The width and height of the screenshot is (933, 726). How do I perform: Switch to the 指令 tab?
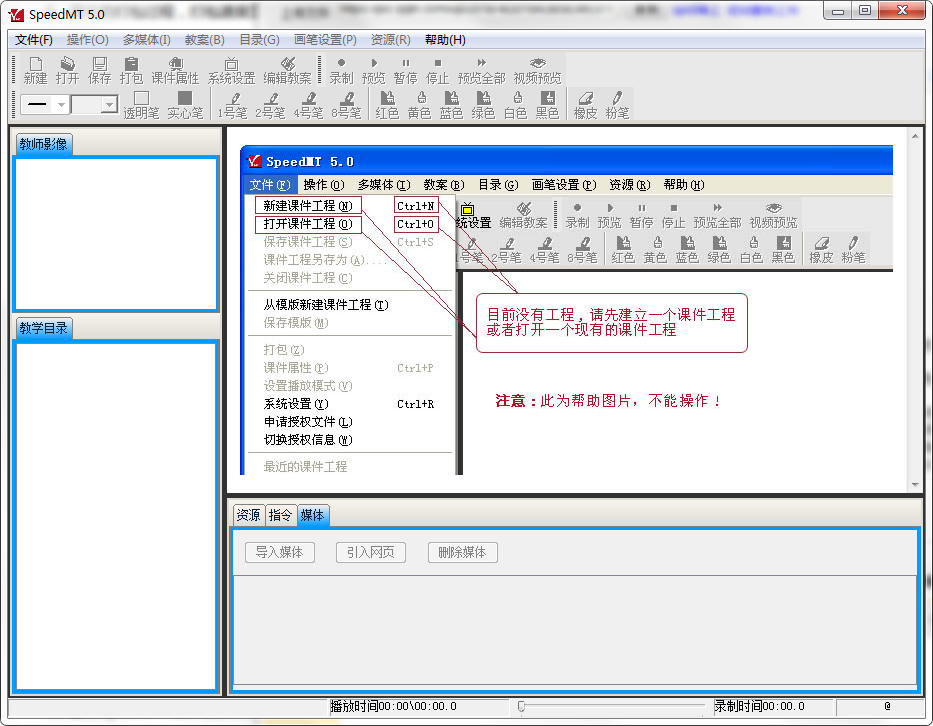[x=280, y=515]
